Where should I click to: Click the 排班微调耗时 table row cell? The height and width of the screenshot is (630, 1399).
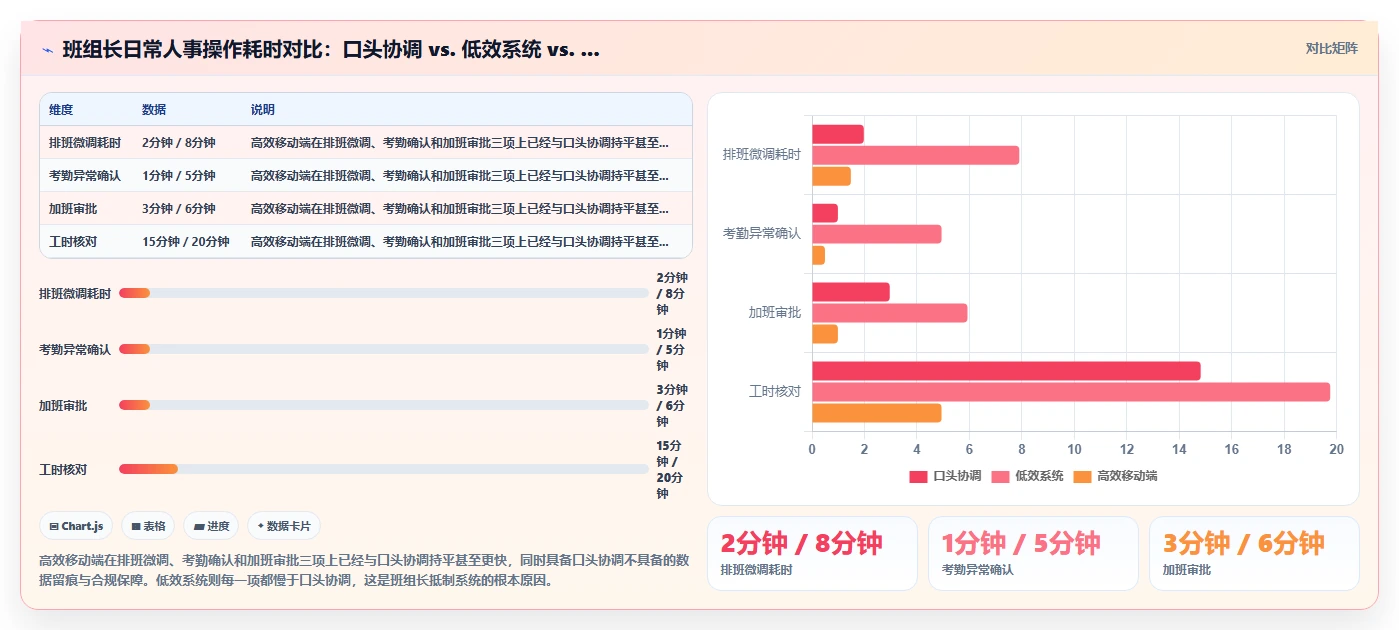point(85,143)
